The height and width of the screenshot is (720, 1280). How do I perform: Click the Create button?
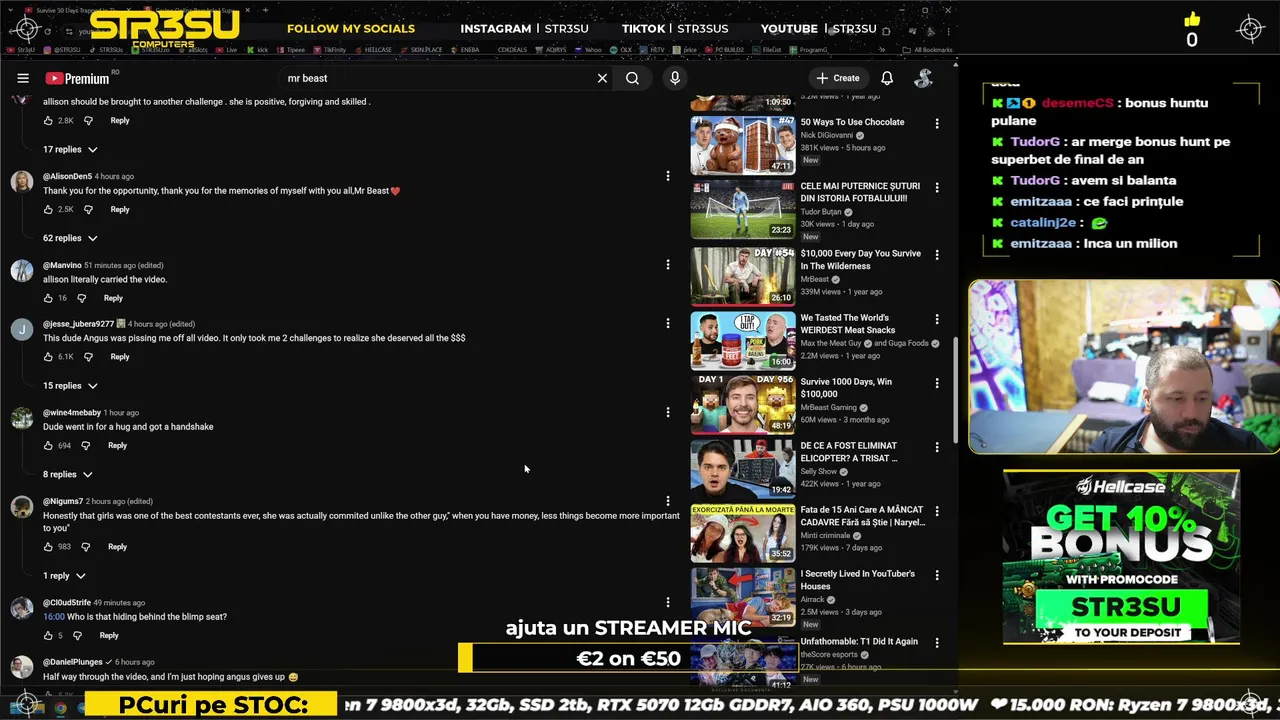(838, 78)
